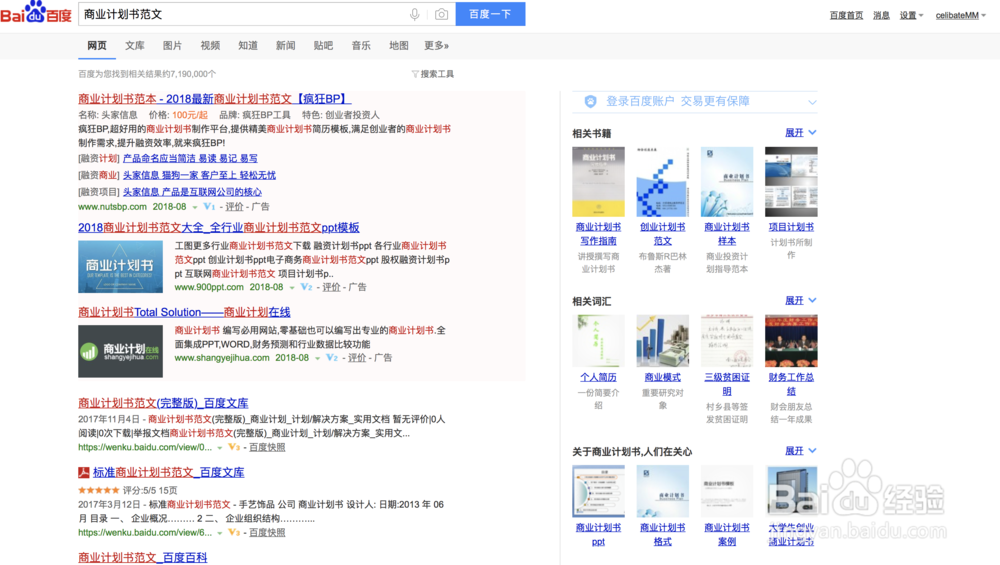The image size is (1000, 565).
Task: Switch to the 新闻 tab
Action: (286, 46)
